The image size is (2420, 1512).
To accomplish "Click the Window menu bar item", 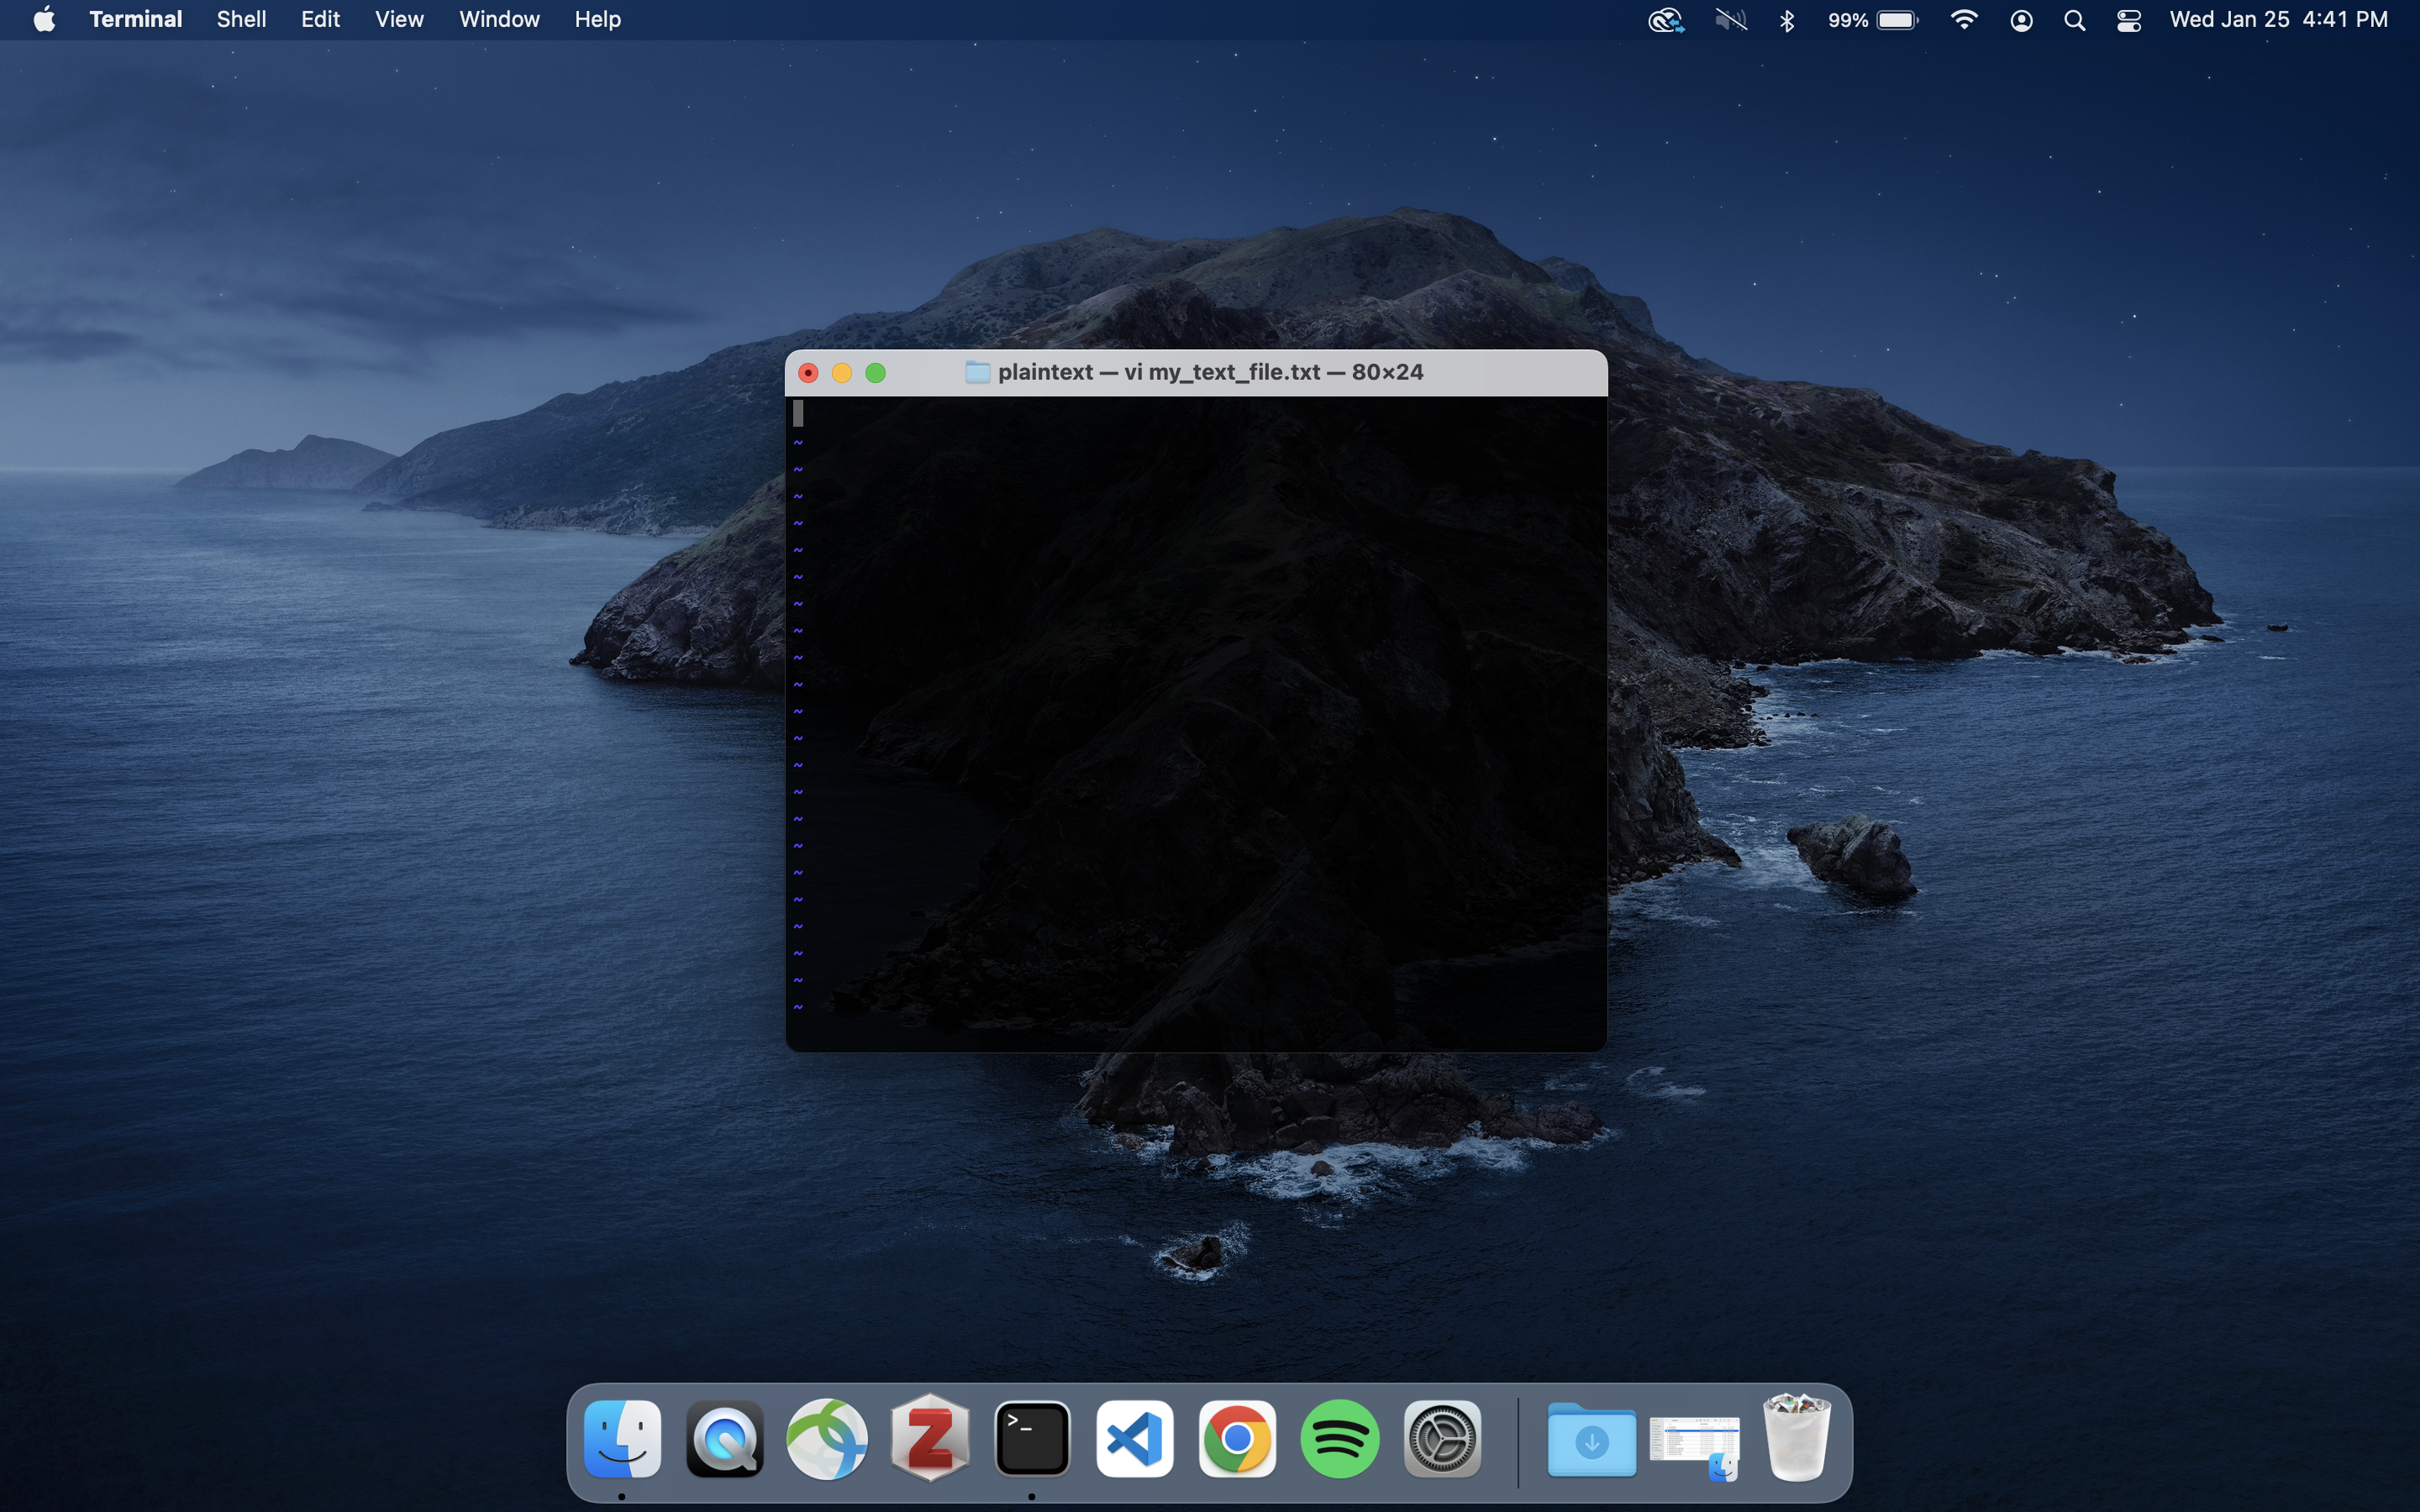I will [497, 19].
